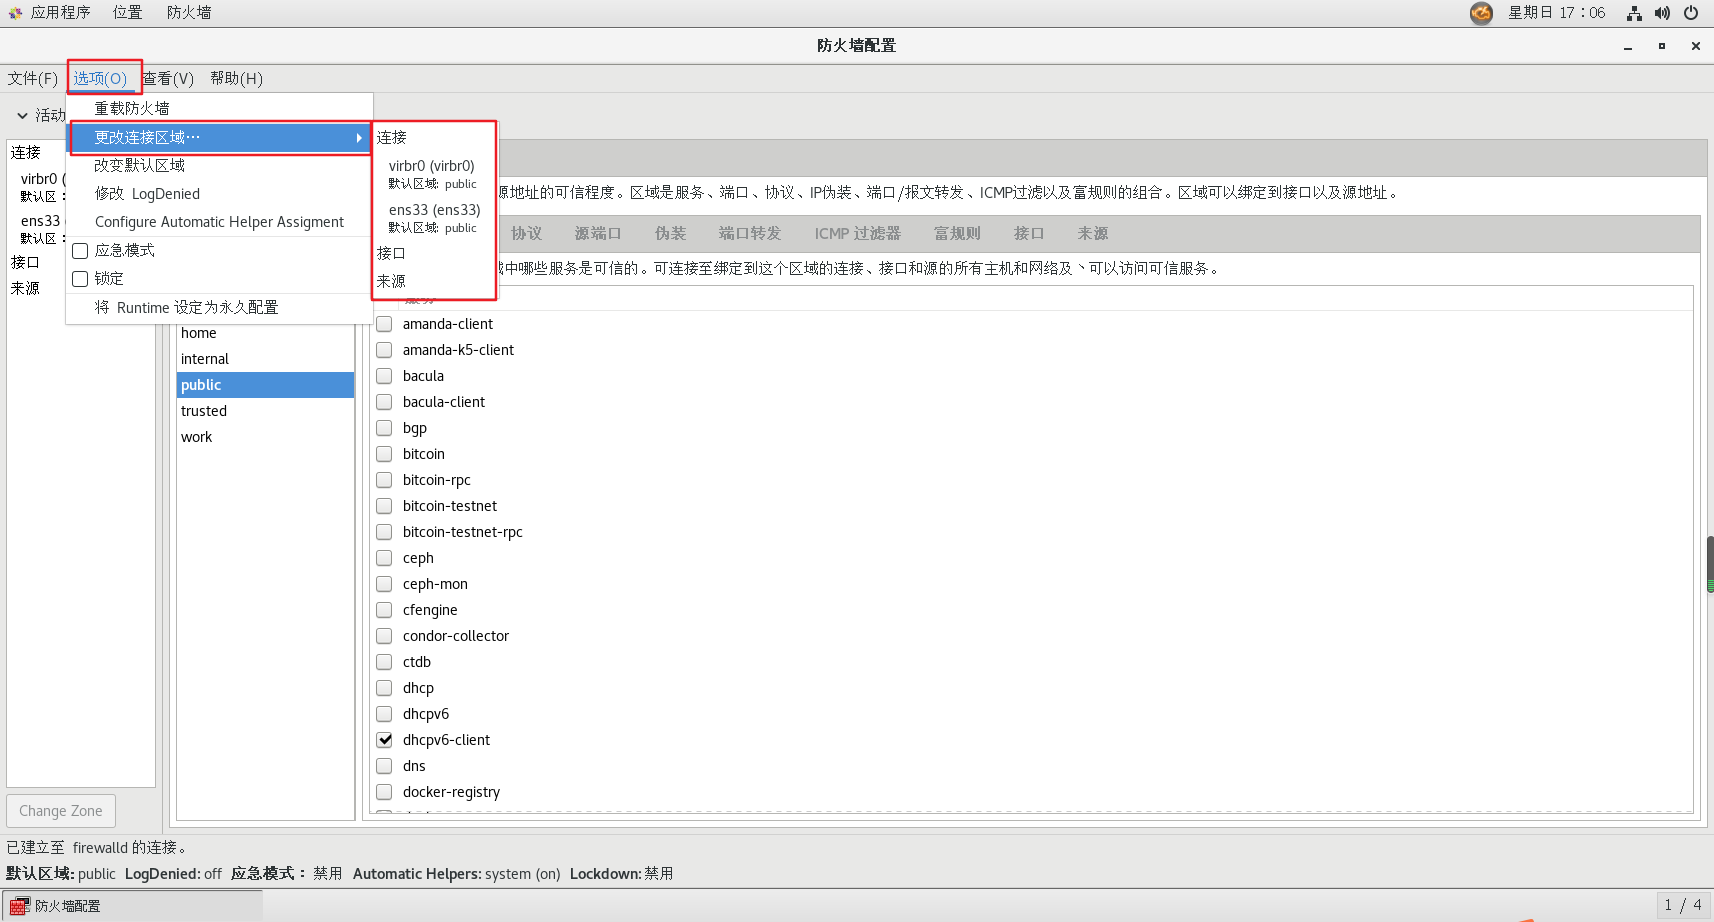Enable the dhcp service checkbox

pyautogui.click(x=384, y=688)
